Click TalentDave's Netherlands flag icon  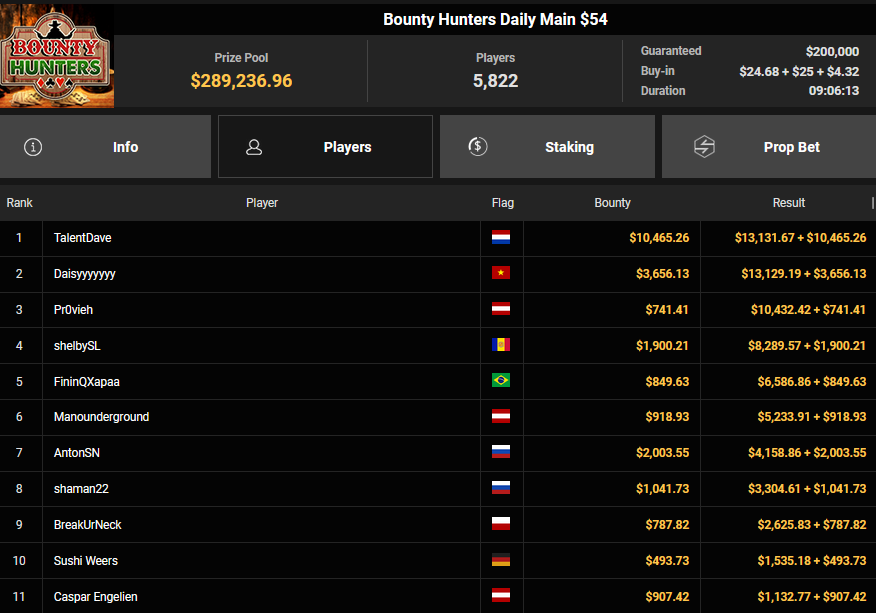[x=501, y=238]
